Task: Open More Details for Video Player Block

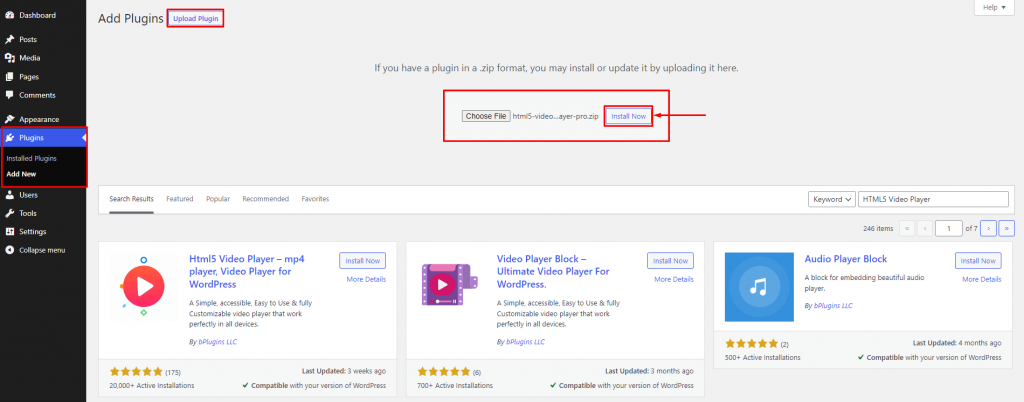Action: [674, 279]
